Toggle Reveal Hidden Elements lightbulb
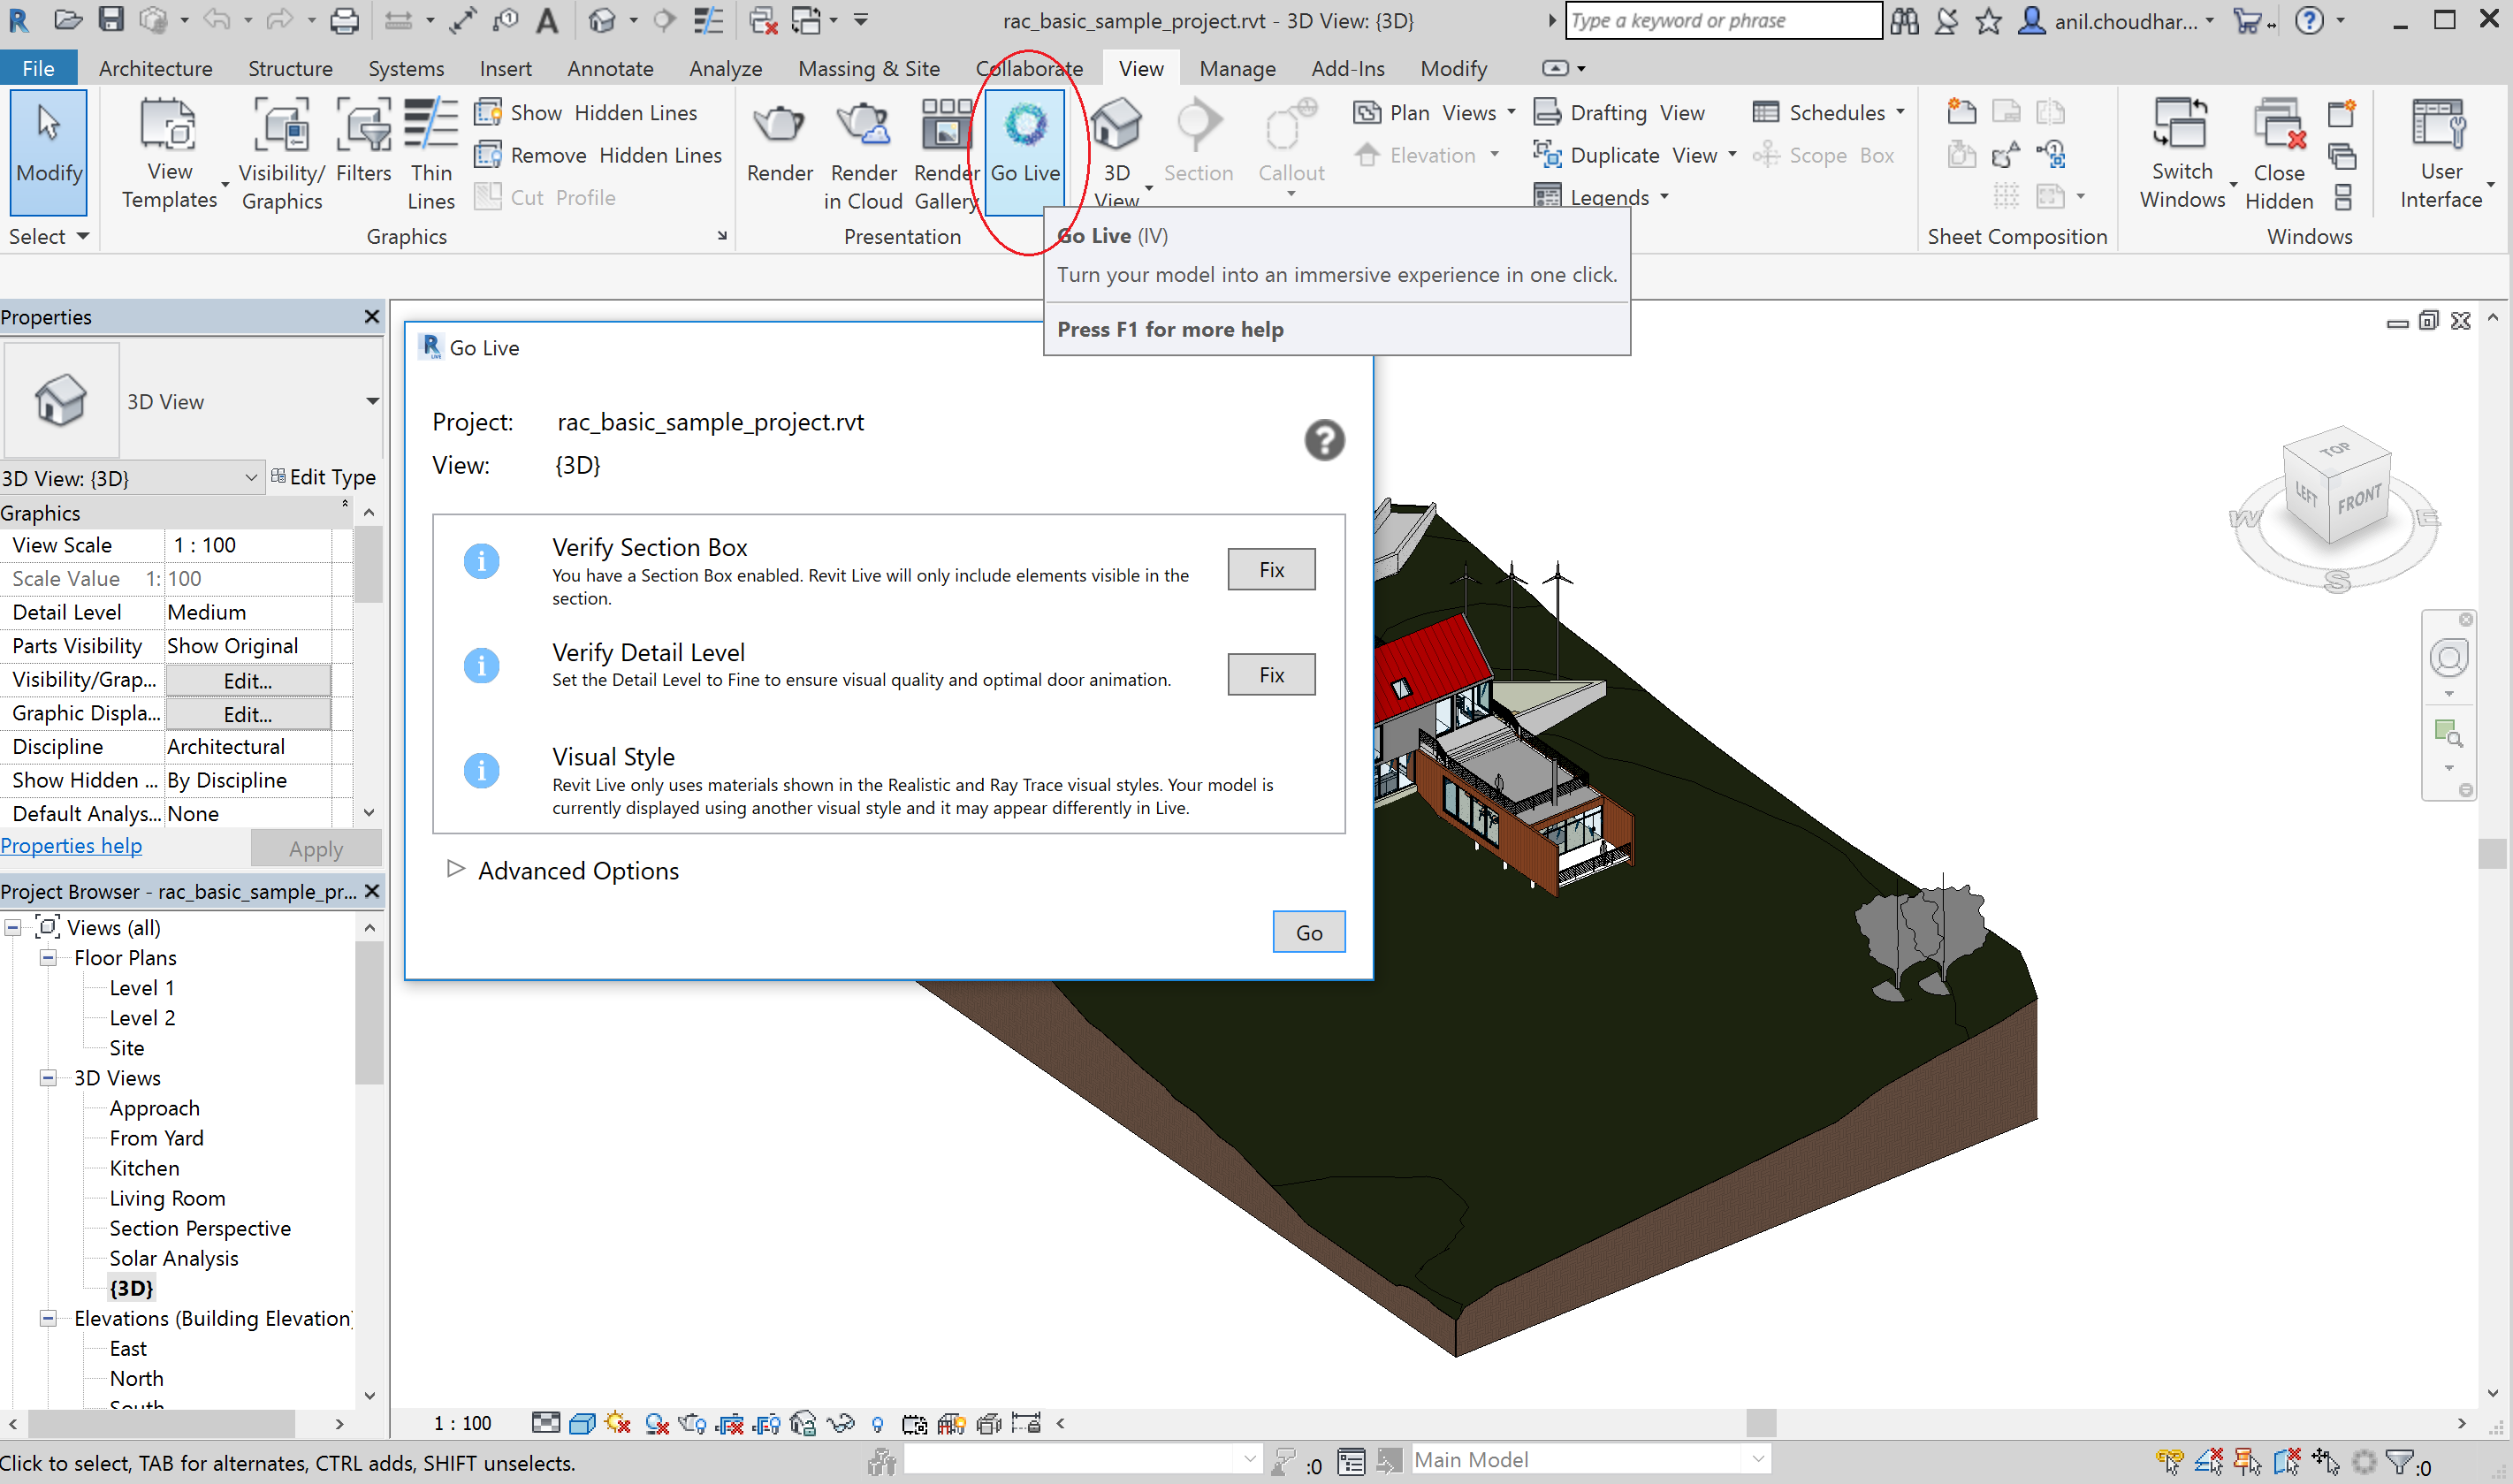Screen dimensions: 2513x1484 point(879,1423)
